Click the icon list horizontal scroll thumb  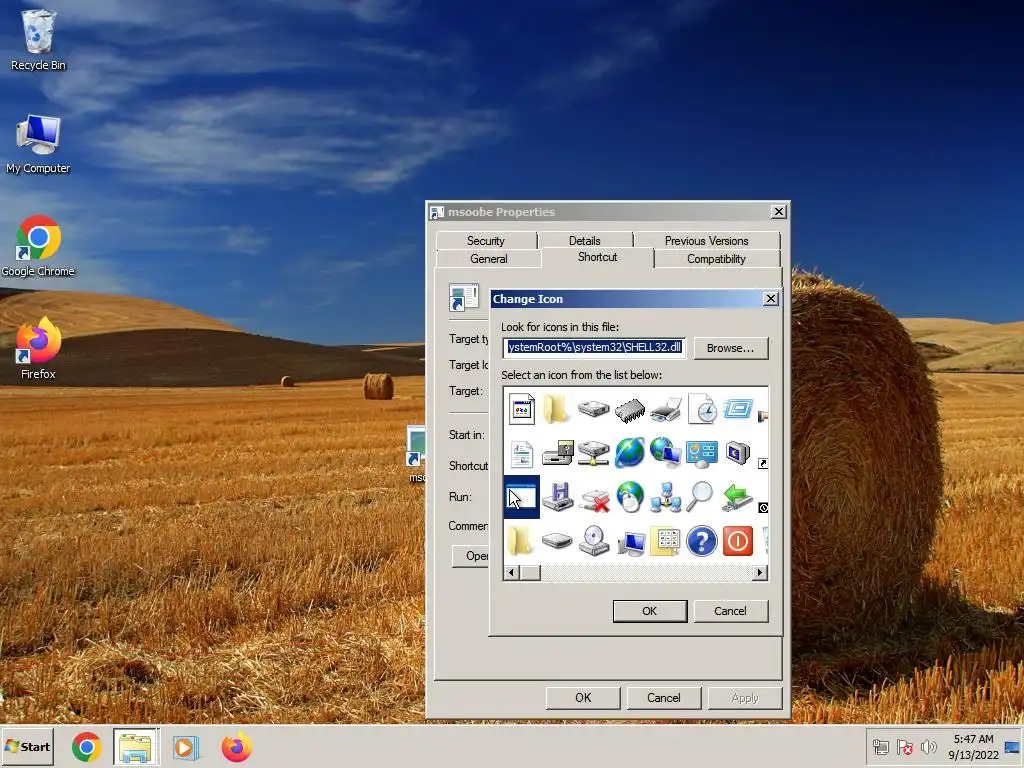(x=530, y=573)
